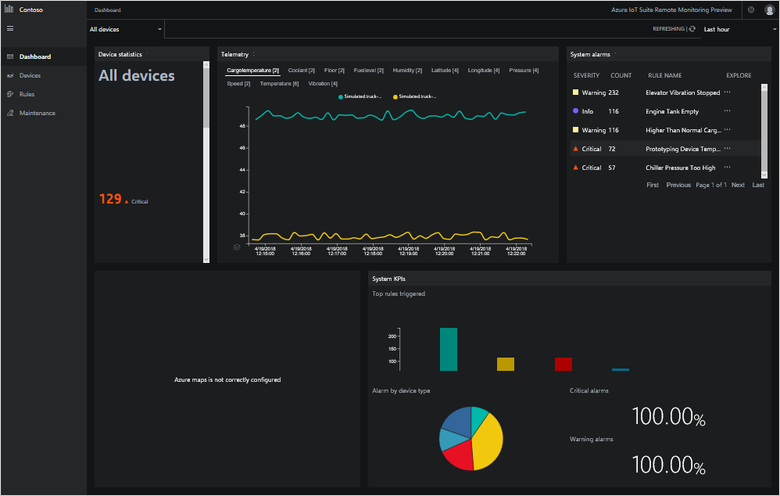780x496 pixels.
Task: Go to Next page of system alarms
Action: coord(738,185)
